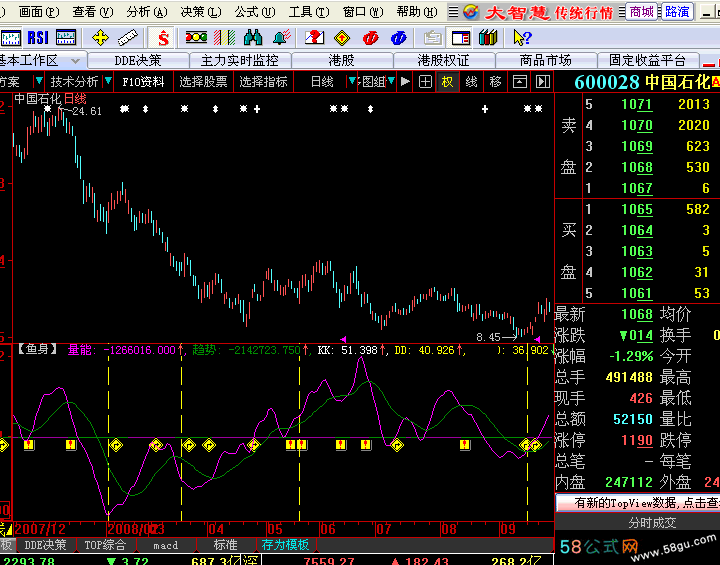Open the 决策(L) menu
Image resolution: width=720 pixels, height=565 pixels.
click(x=201, y=11)
